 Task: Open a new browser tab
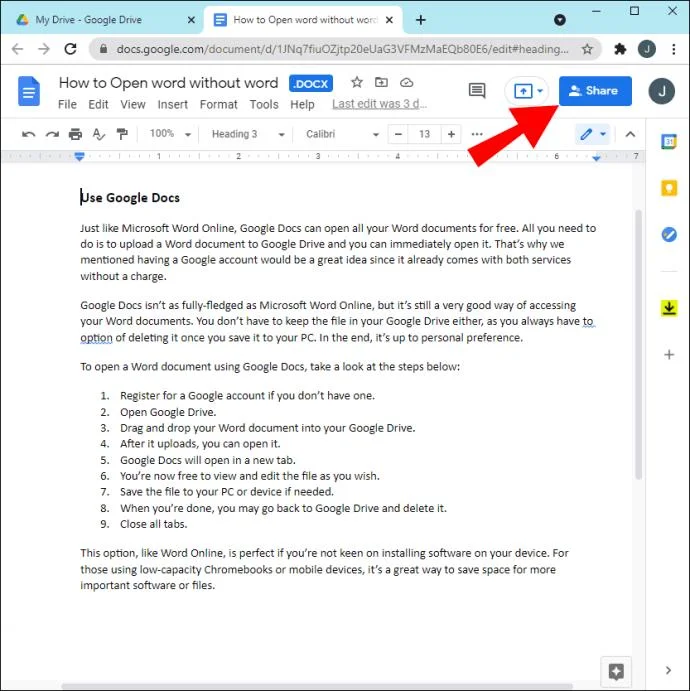click(x=420, y=20)
